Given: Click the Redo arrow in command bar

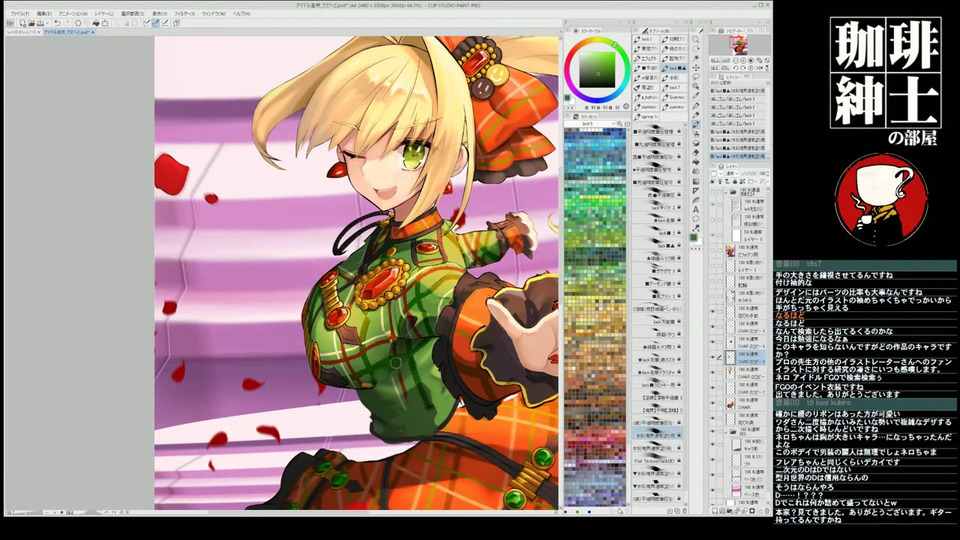Looking at the screenshot, I should [67, 23].
